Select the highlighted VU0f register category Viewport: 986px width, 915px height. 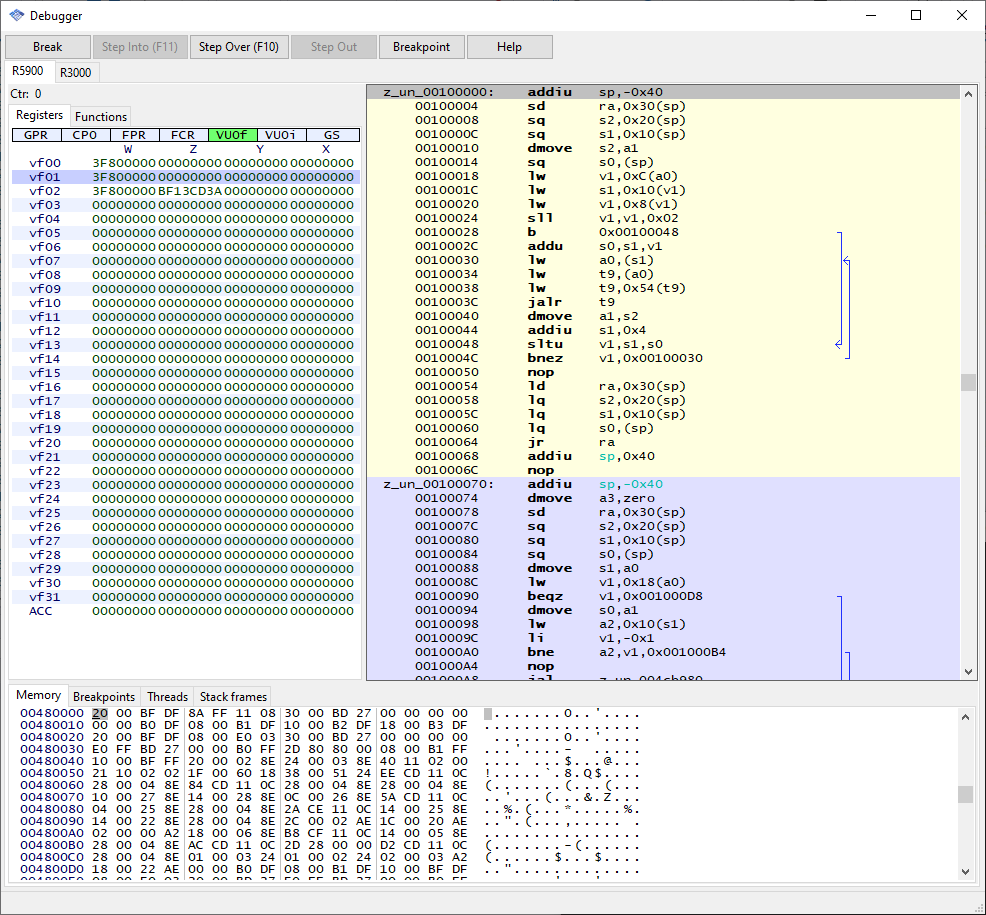232,135
